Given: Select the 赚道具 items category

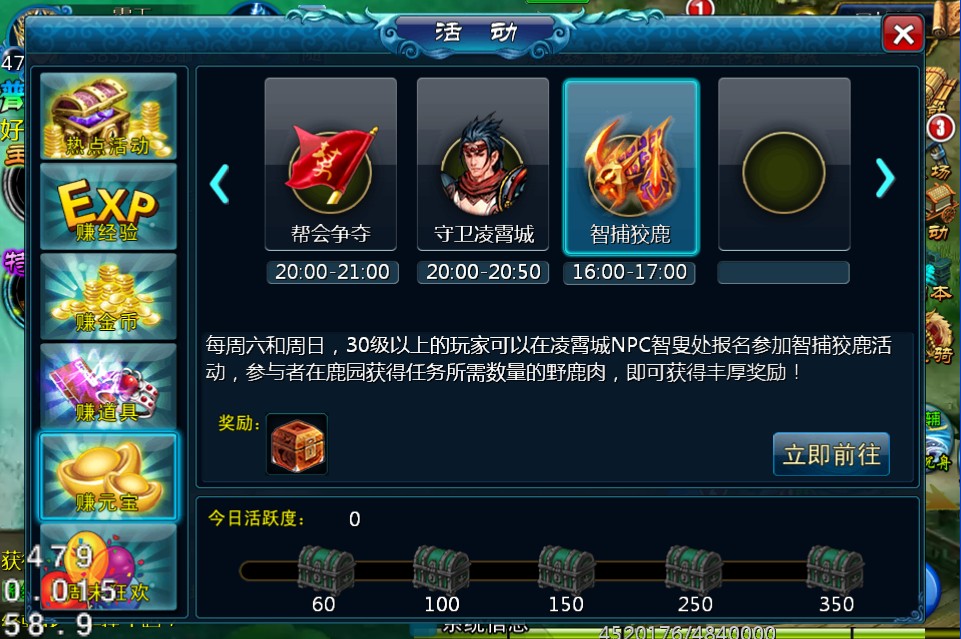Looking at the screenshot, I should (x=108, y=386).
